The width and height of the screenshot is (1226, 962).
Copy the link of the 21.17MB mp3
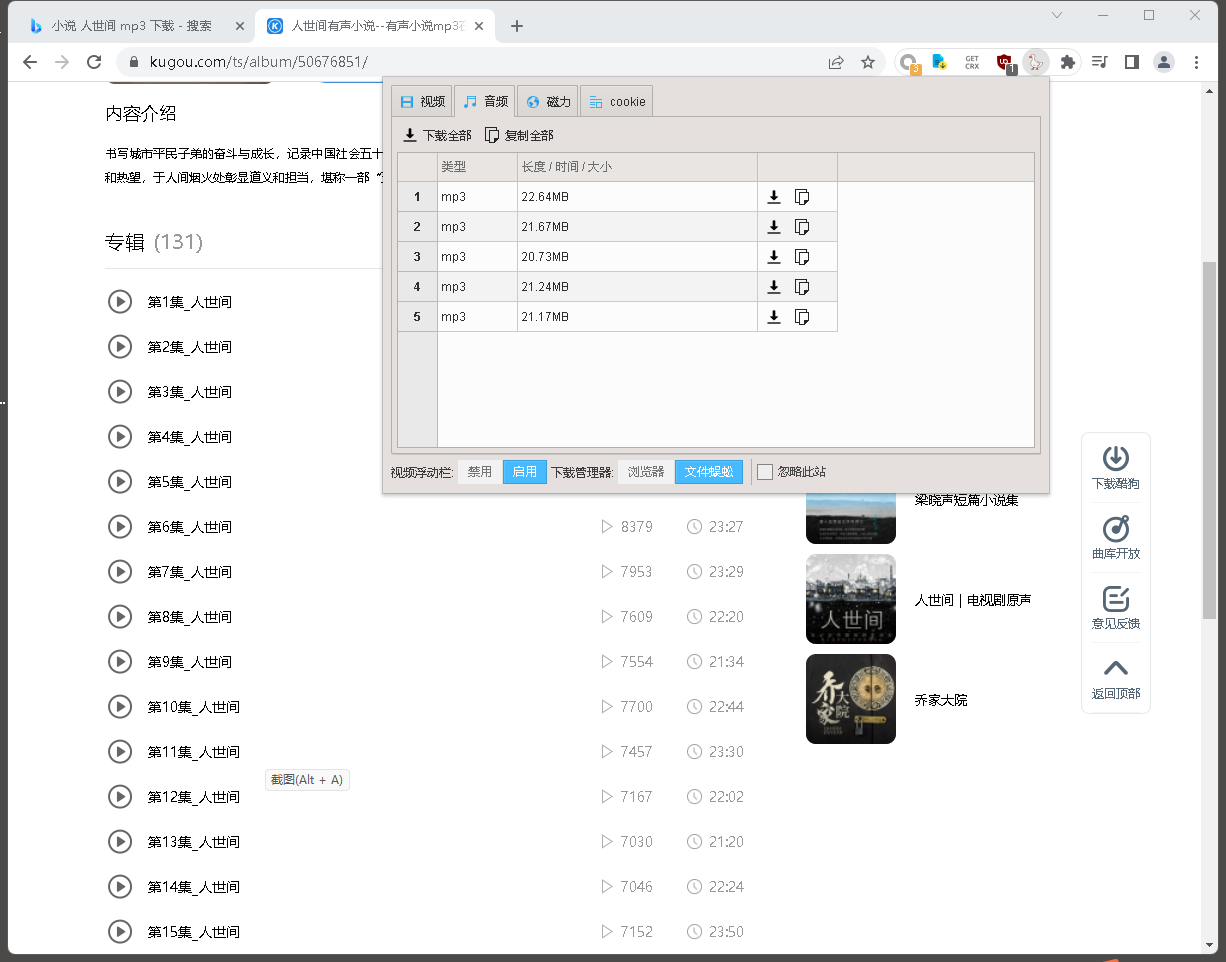pyautogui.click(x=801, y=317)
